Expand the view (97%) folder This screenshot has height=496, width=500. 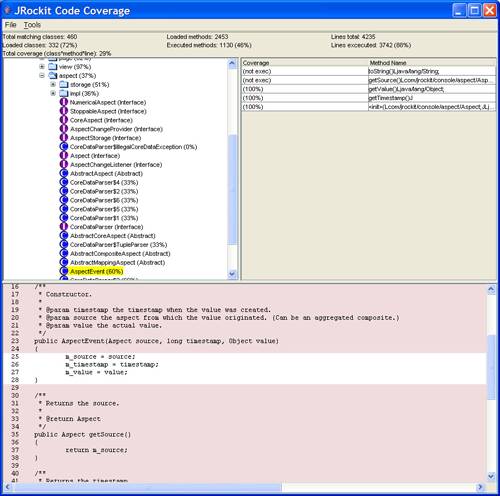(x=42, y=67)
